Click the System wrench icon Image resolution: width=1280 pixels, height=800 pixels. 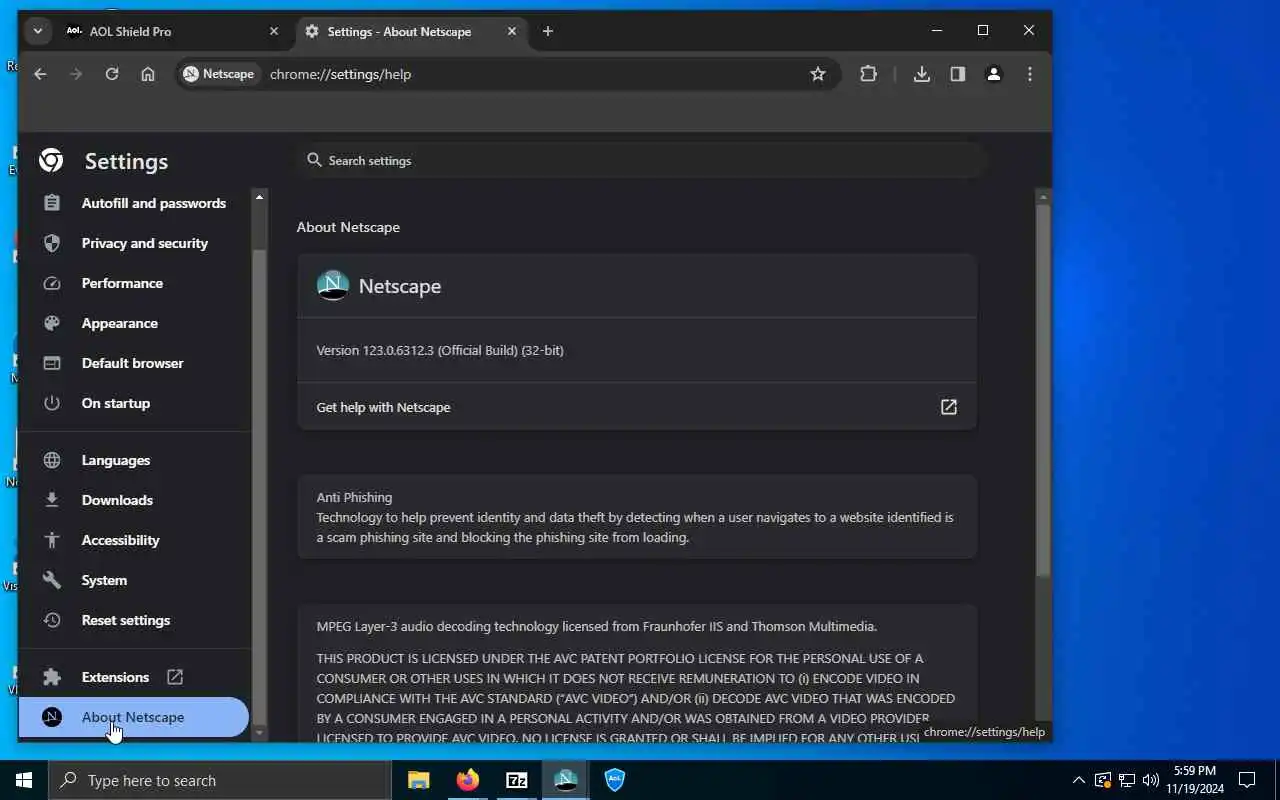(52, 580)
